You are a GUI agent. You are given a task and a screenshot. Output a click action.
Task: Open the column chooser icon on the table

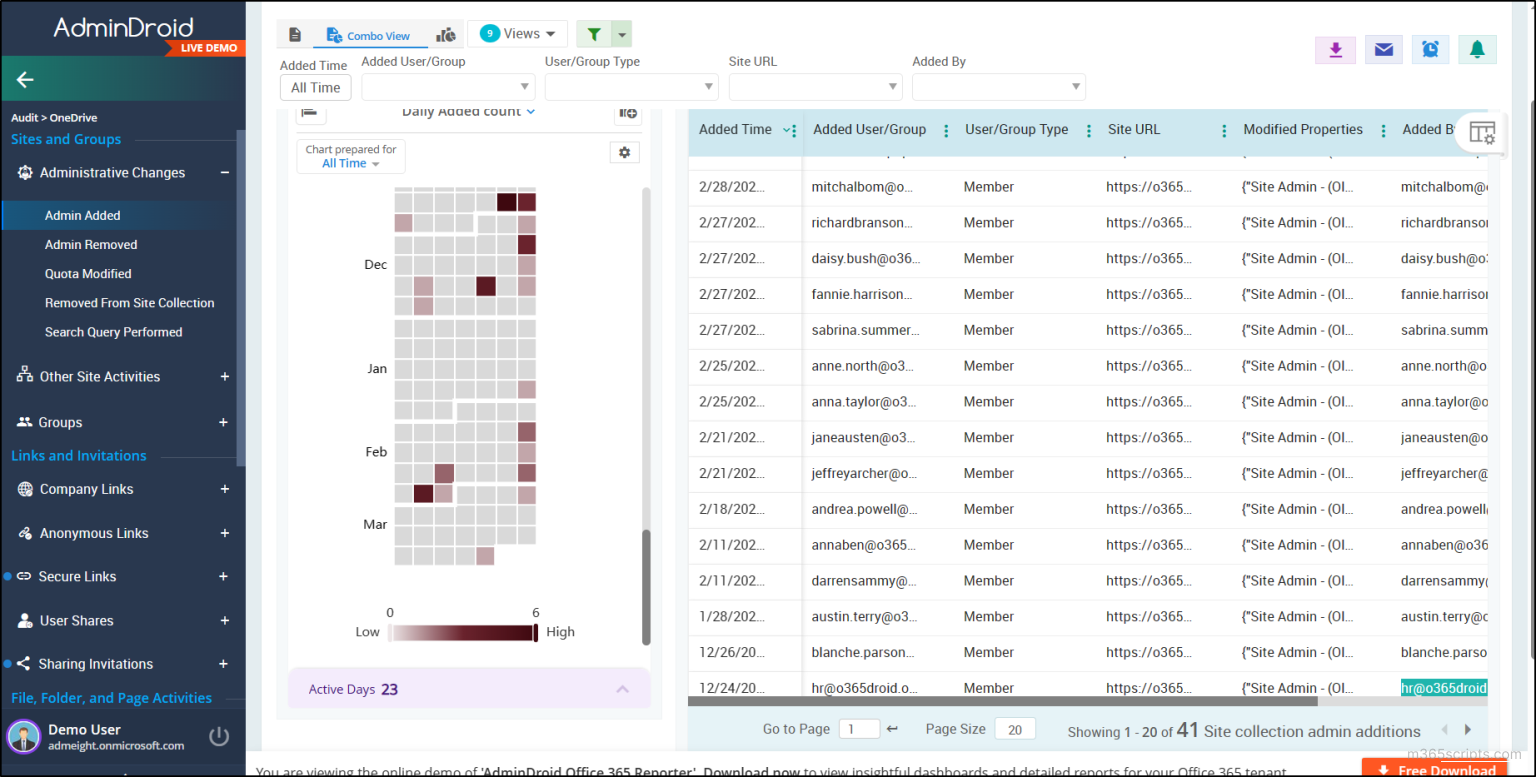[x=1481, y=132]
